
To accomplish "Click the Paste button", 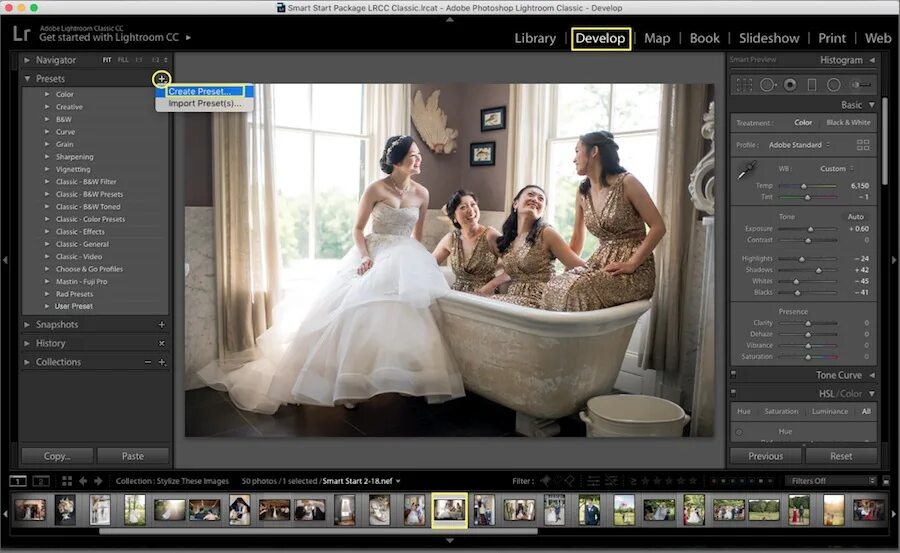I will tap(133, 456).
